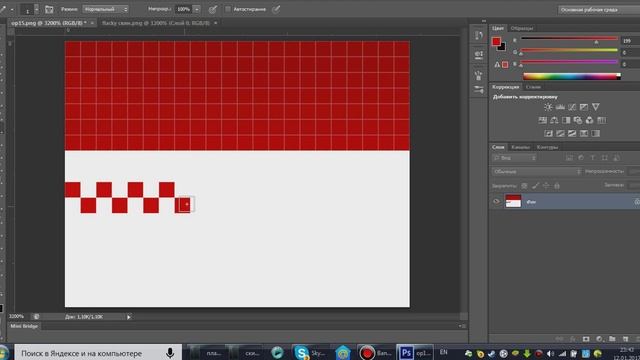Add a Curves adjustment layer
The width and height of the screenshot is (640, 360).
[572, 107]
